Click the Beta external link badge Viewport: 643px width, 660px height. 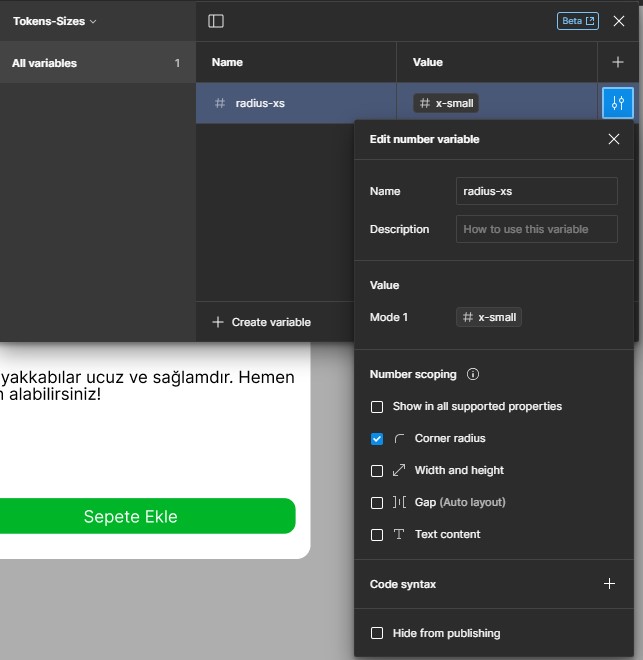coord(577,21)
